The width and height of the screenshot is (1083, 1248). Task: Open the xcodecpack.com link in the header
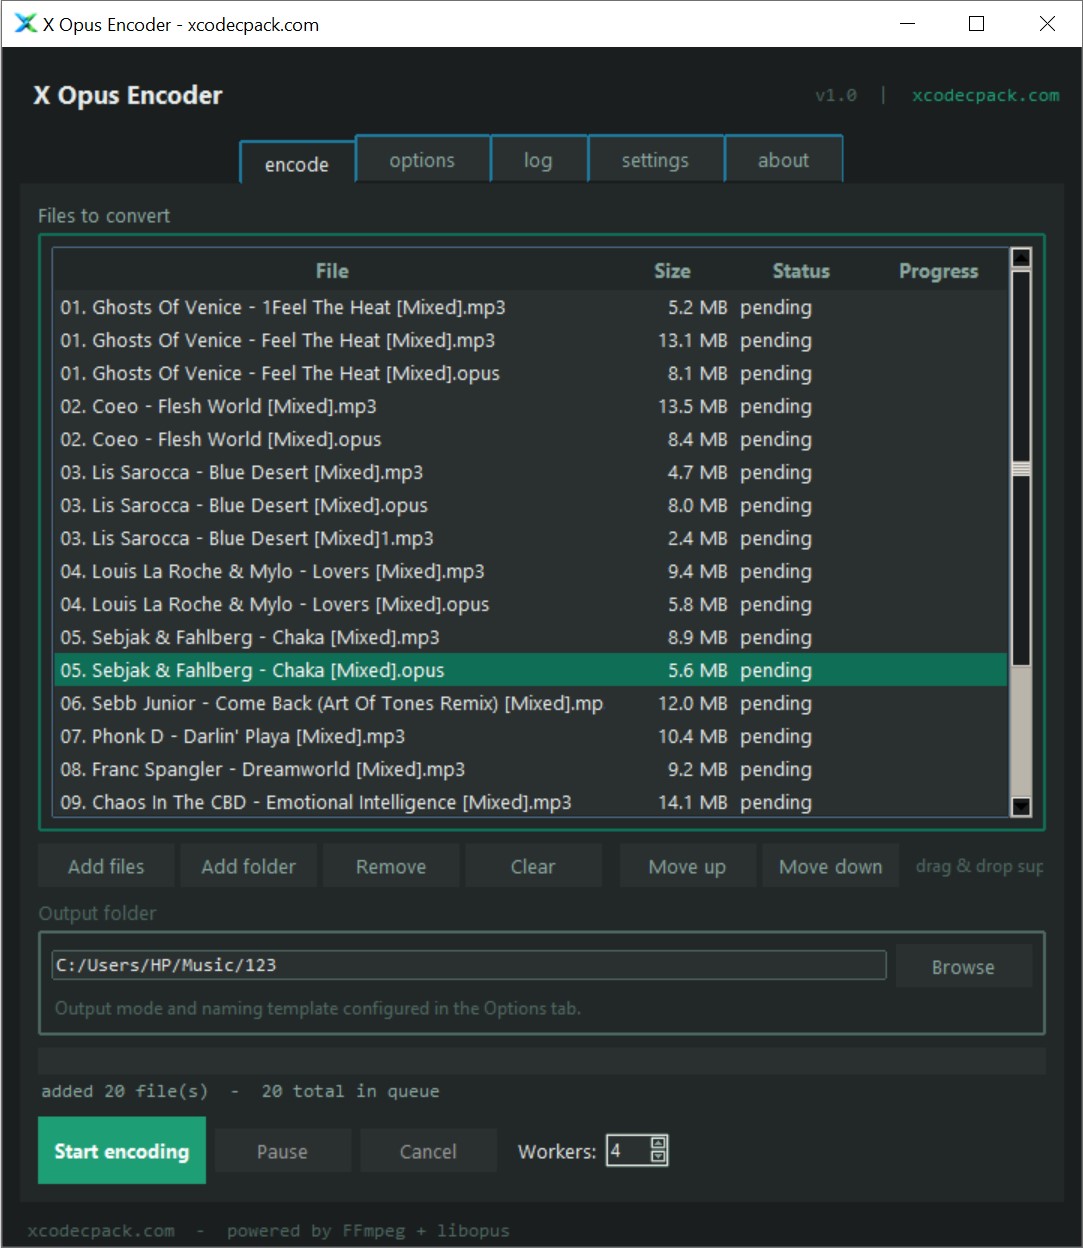click(984, 95)
